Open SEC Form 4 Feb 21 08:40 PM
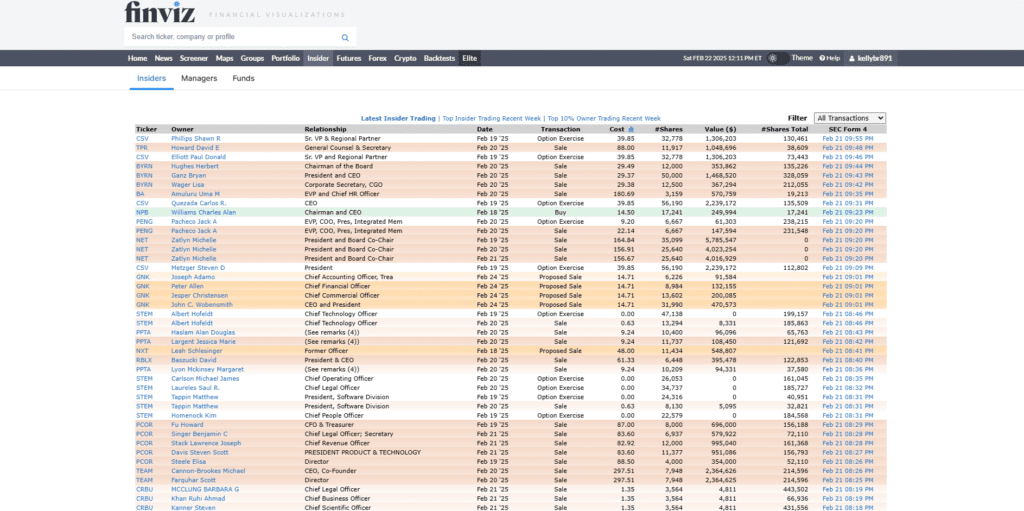Viewport: 1024px width, 511px height. click(x=848, y=360)
